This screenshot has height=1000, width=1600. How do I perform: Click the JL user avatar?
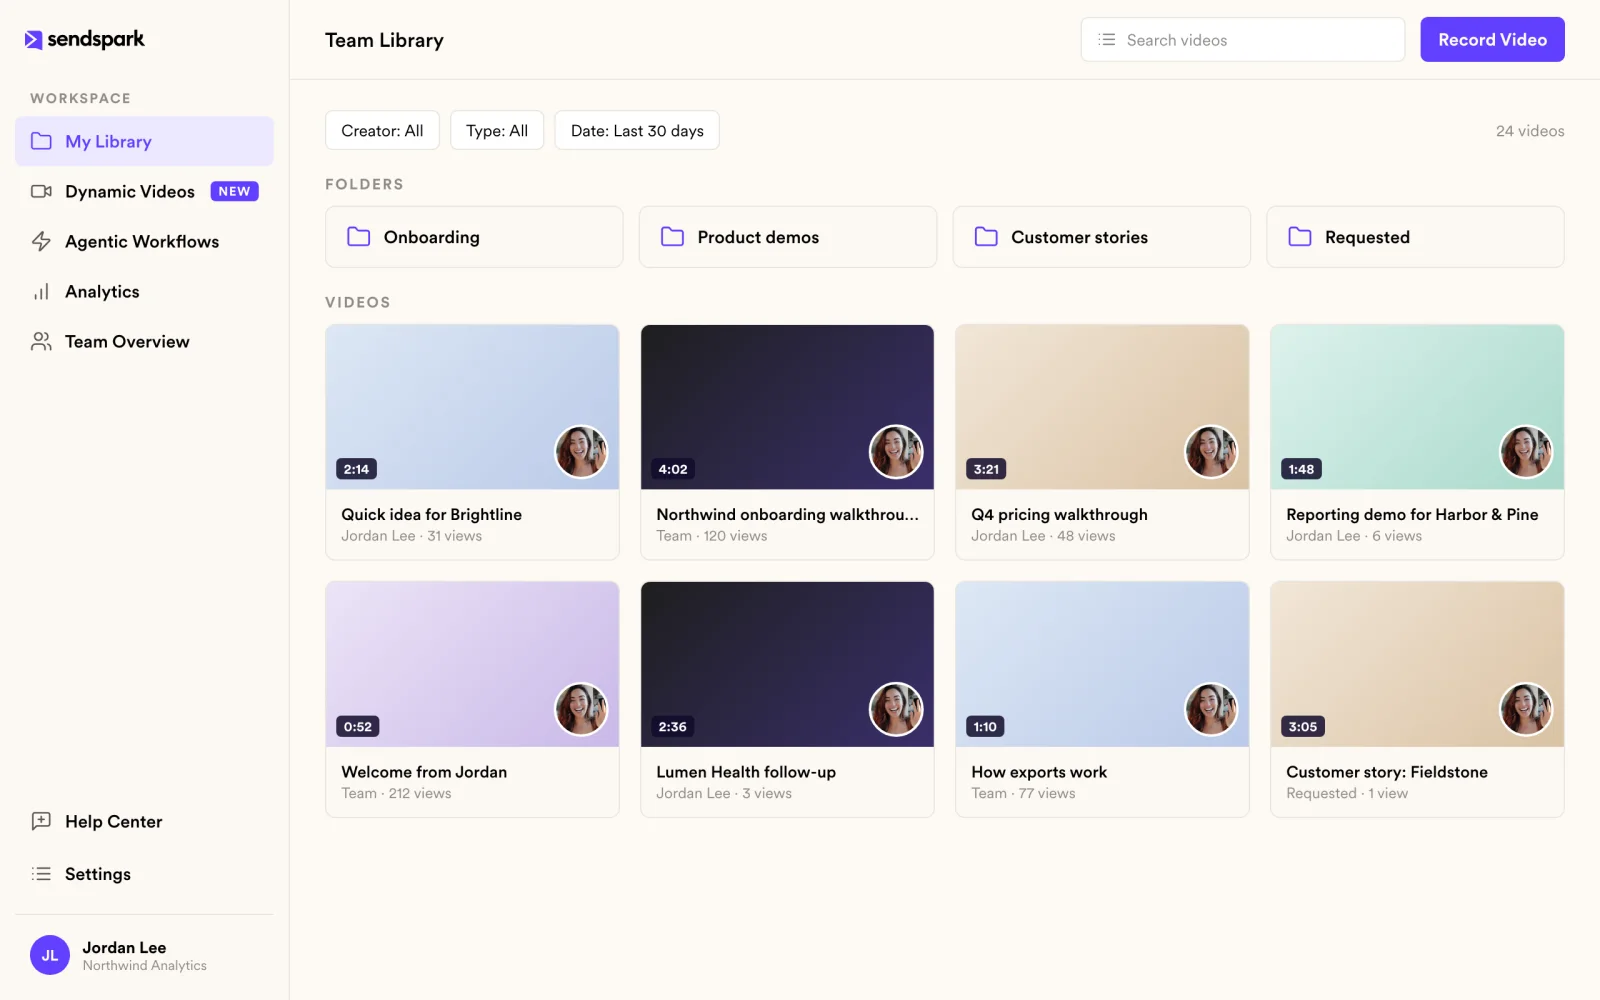(x=50, y=955)
